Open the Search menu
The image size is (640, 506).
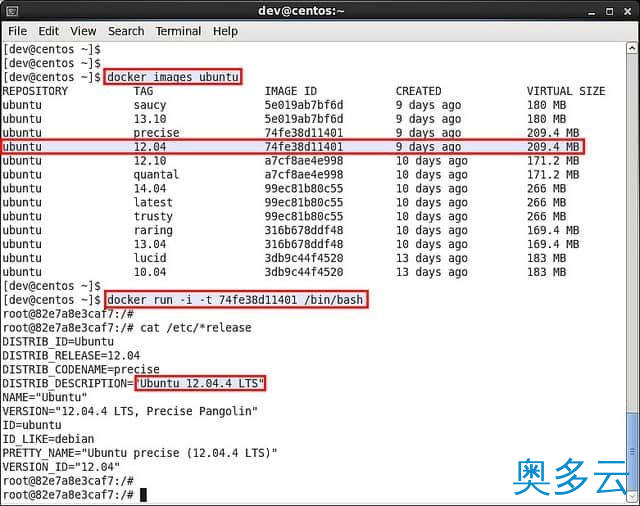coord(126,31)
